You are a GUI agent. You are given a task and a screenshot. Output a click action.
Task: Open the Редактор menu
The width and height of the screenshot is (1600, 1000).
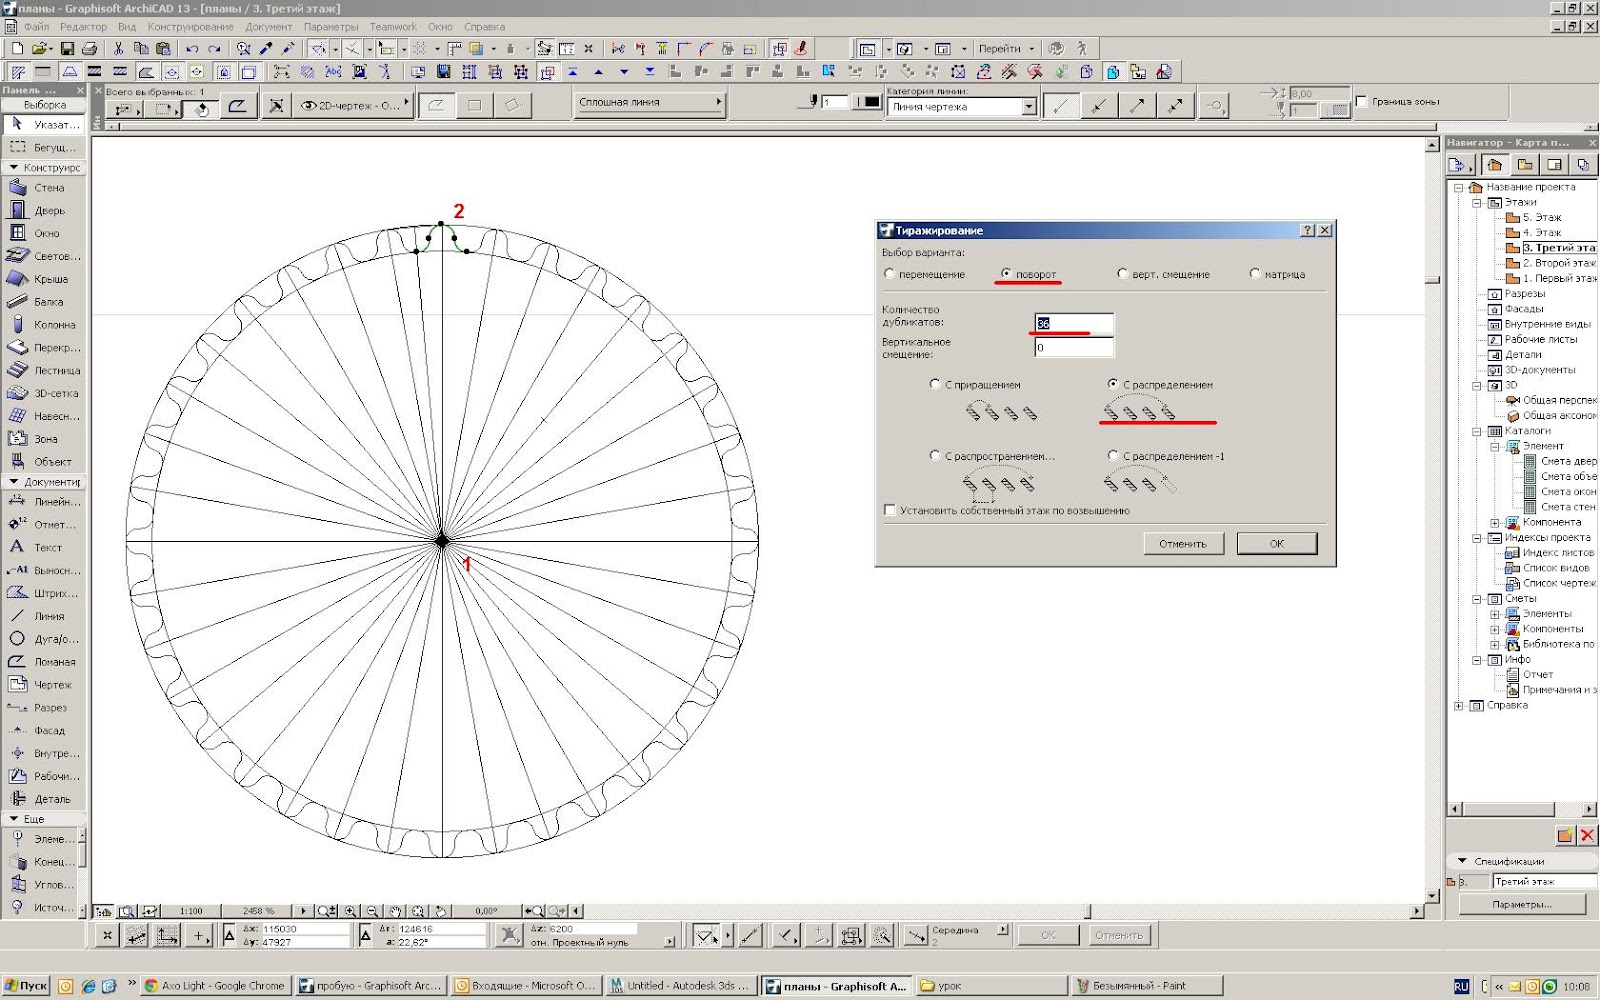click(x=83, y=27)
